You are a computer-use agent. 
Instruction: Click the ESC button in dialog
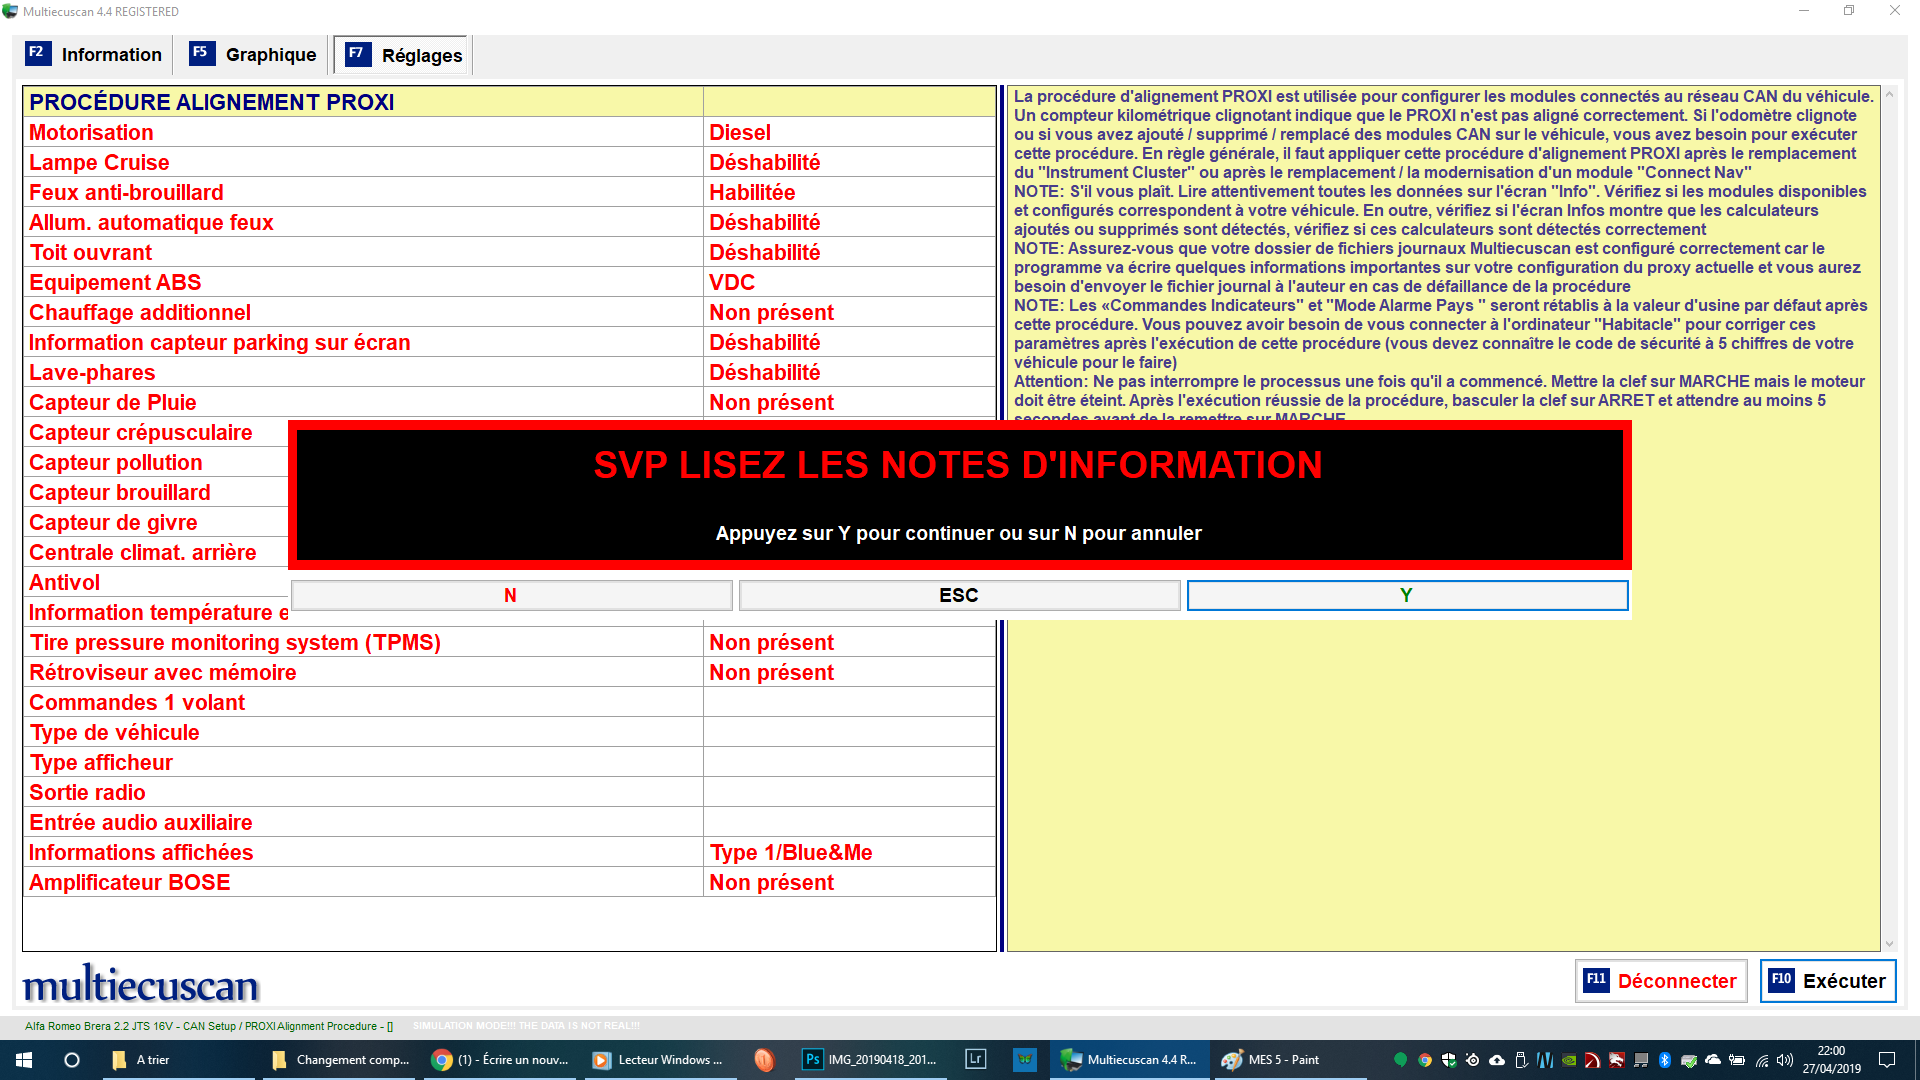tap(959, 595)
